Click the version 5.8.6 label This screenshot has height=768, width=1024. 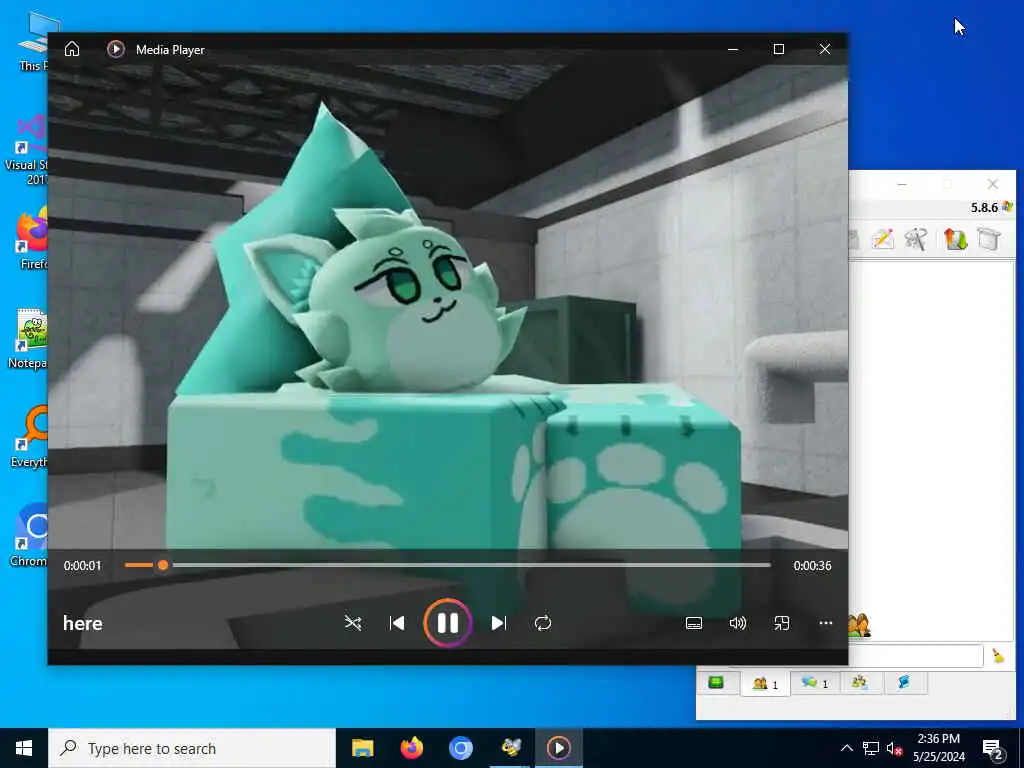pos(984,208)
